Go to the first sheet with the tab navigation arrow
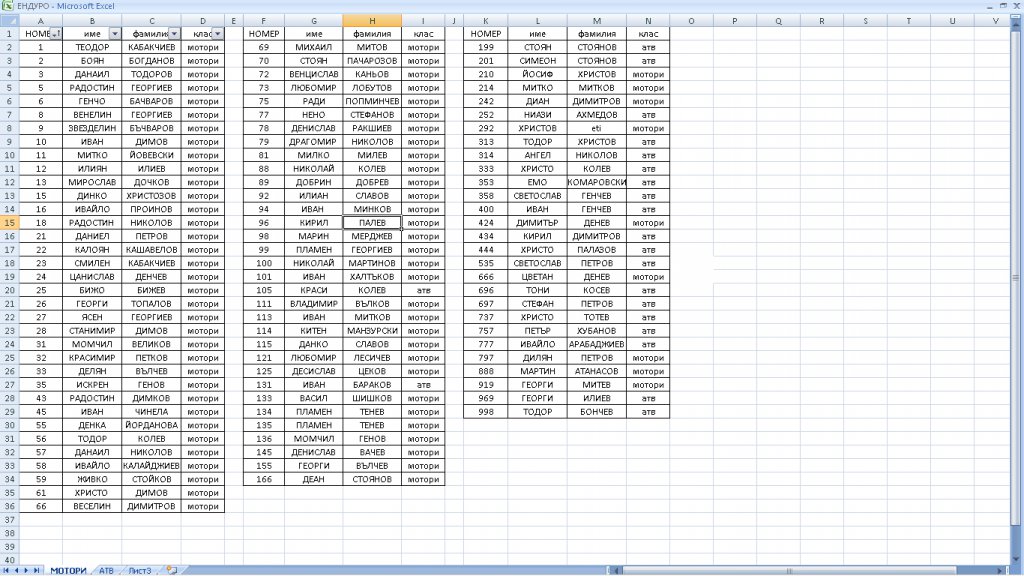Image resolution: width=1024 pixels, height=576 pixels. [x=7, y=570]
